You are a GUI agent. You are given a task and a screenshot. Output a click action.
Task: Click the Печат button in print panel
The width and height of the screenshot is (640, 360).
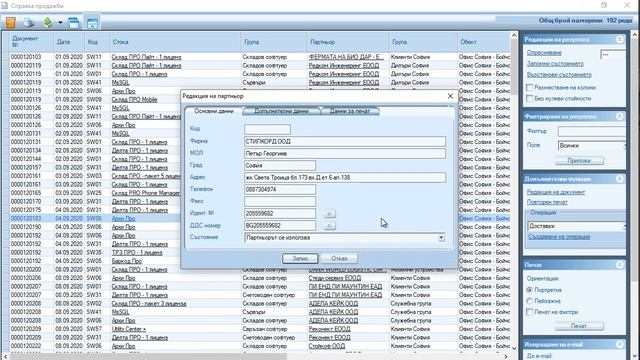point(579,326)
